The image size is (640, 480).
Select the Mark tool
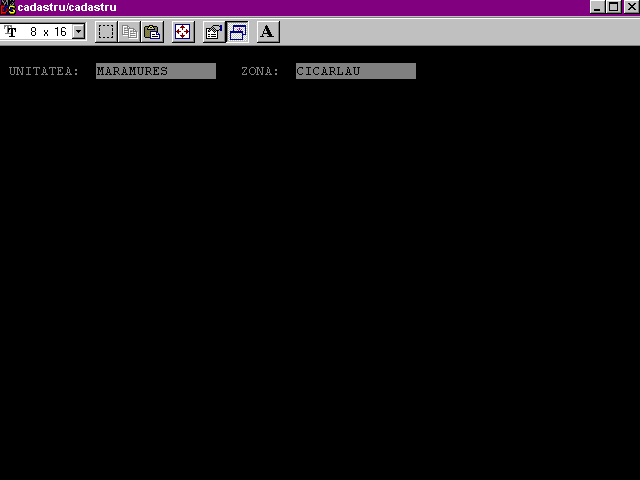tap(106, 32)
